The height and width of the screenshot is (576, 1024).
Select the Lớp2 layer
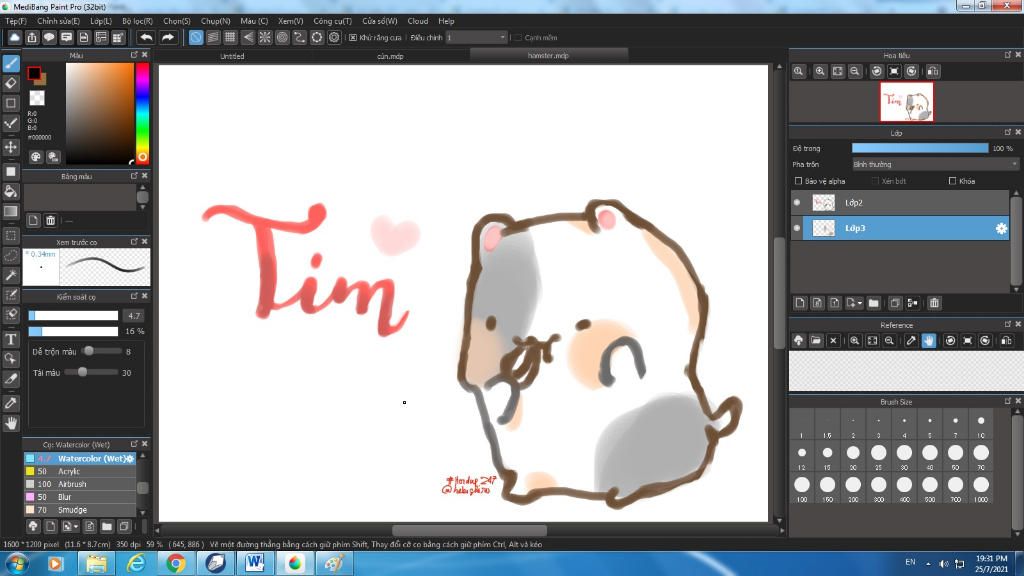[x=900, y=202]
